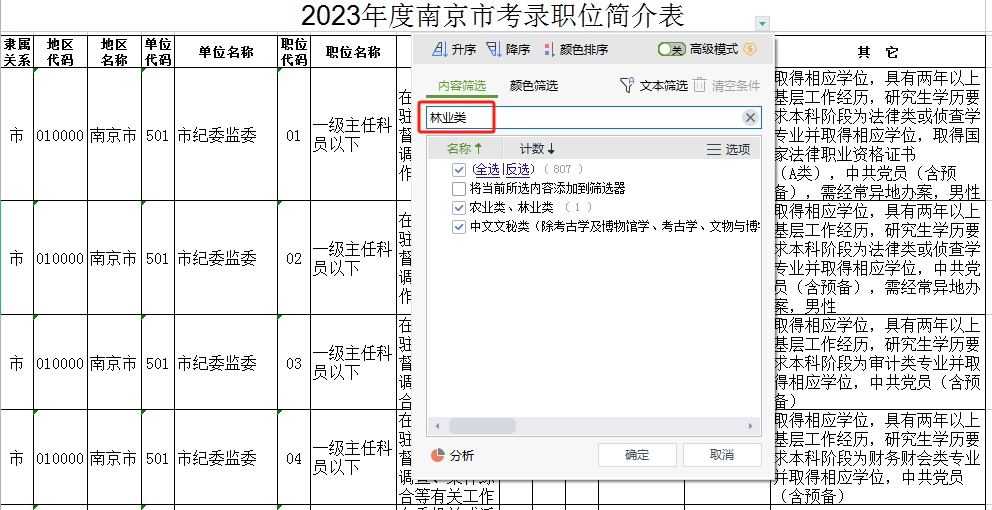
Task: Click the green filter dropdown arrow on header
Action: pos(763,22)
